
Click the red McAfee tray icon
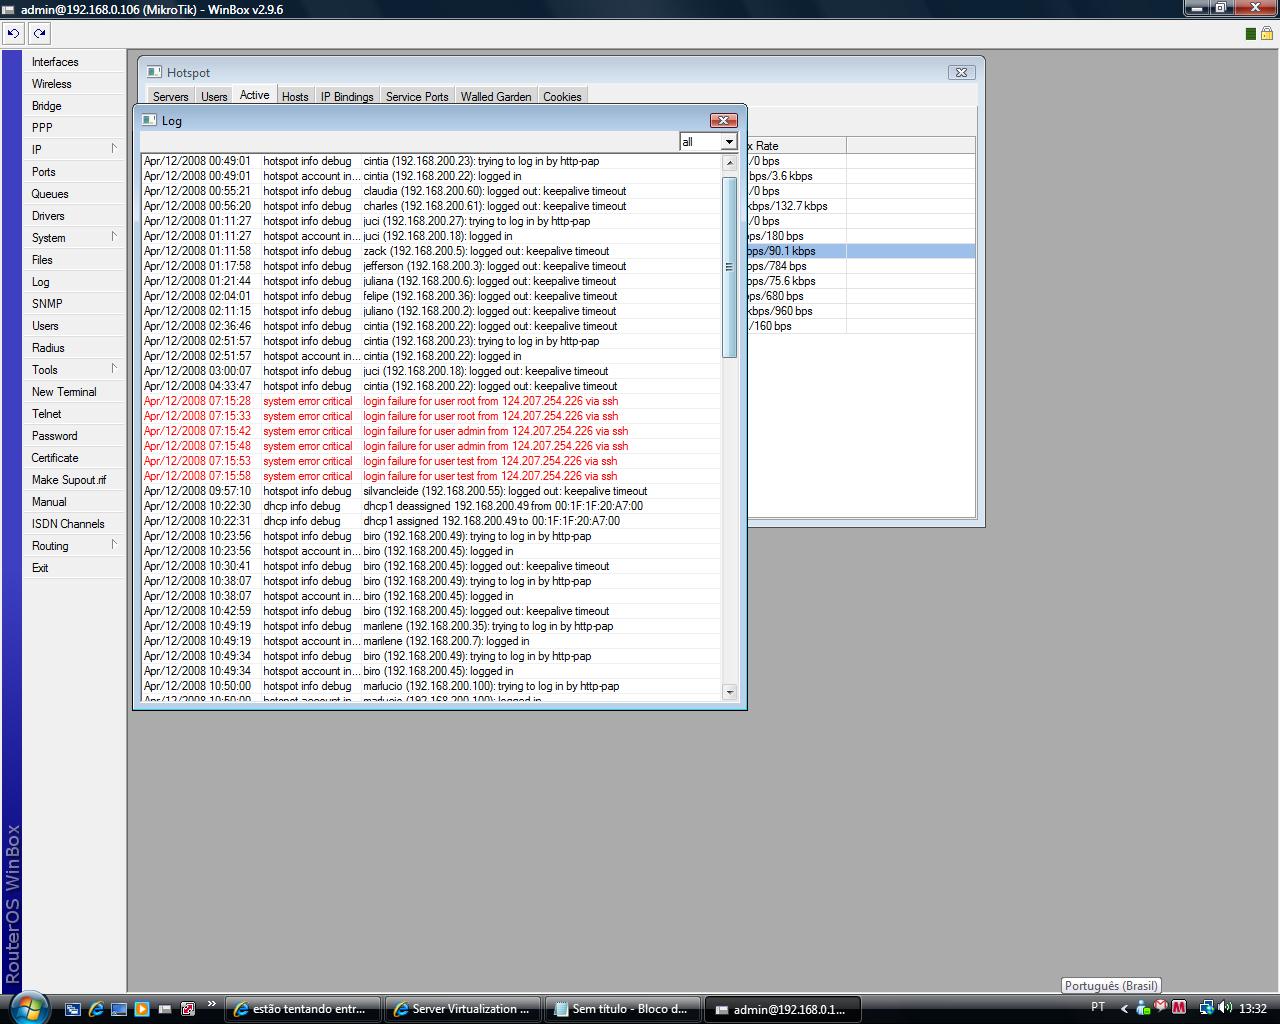pyautogui.click(x=1179, y=1008)
